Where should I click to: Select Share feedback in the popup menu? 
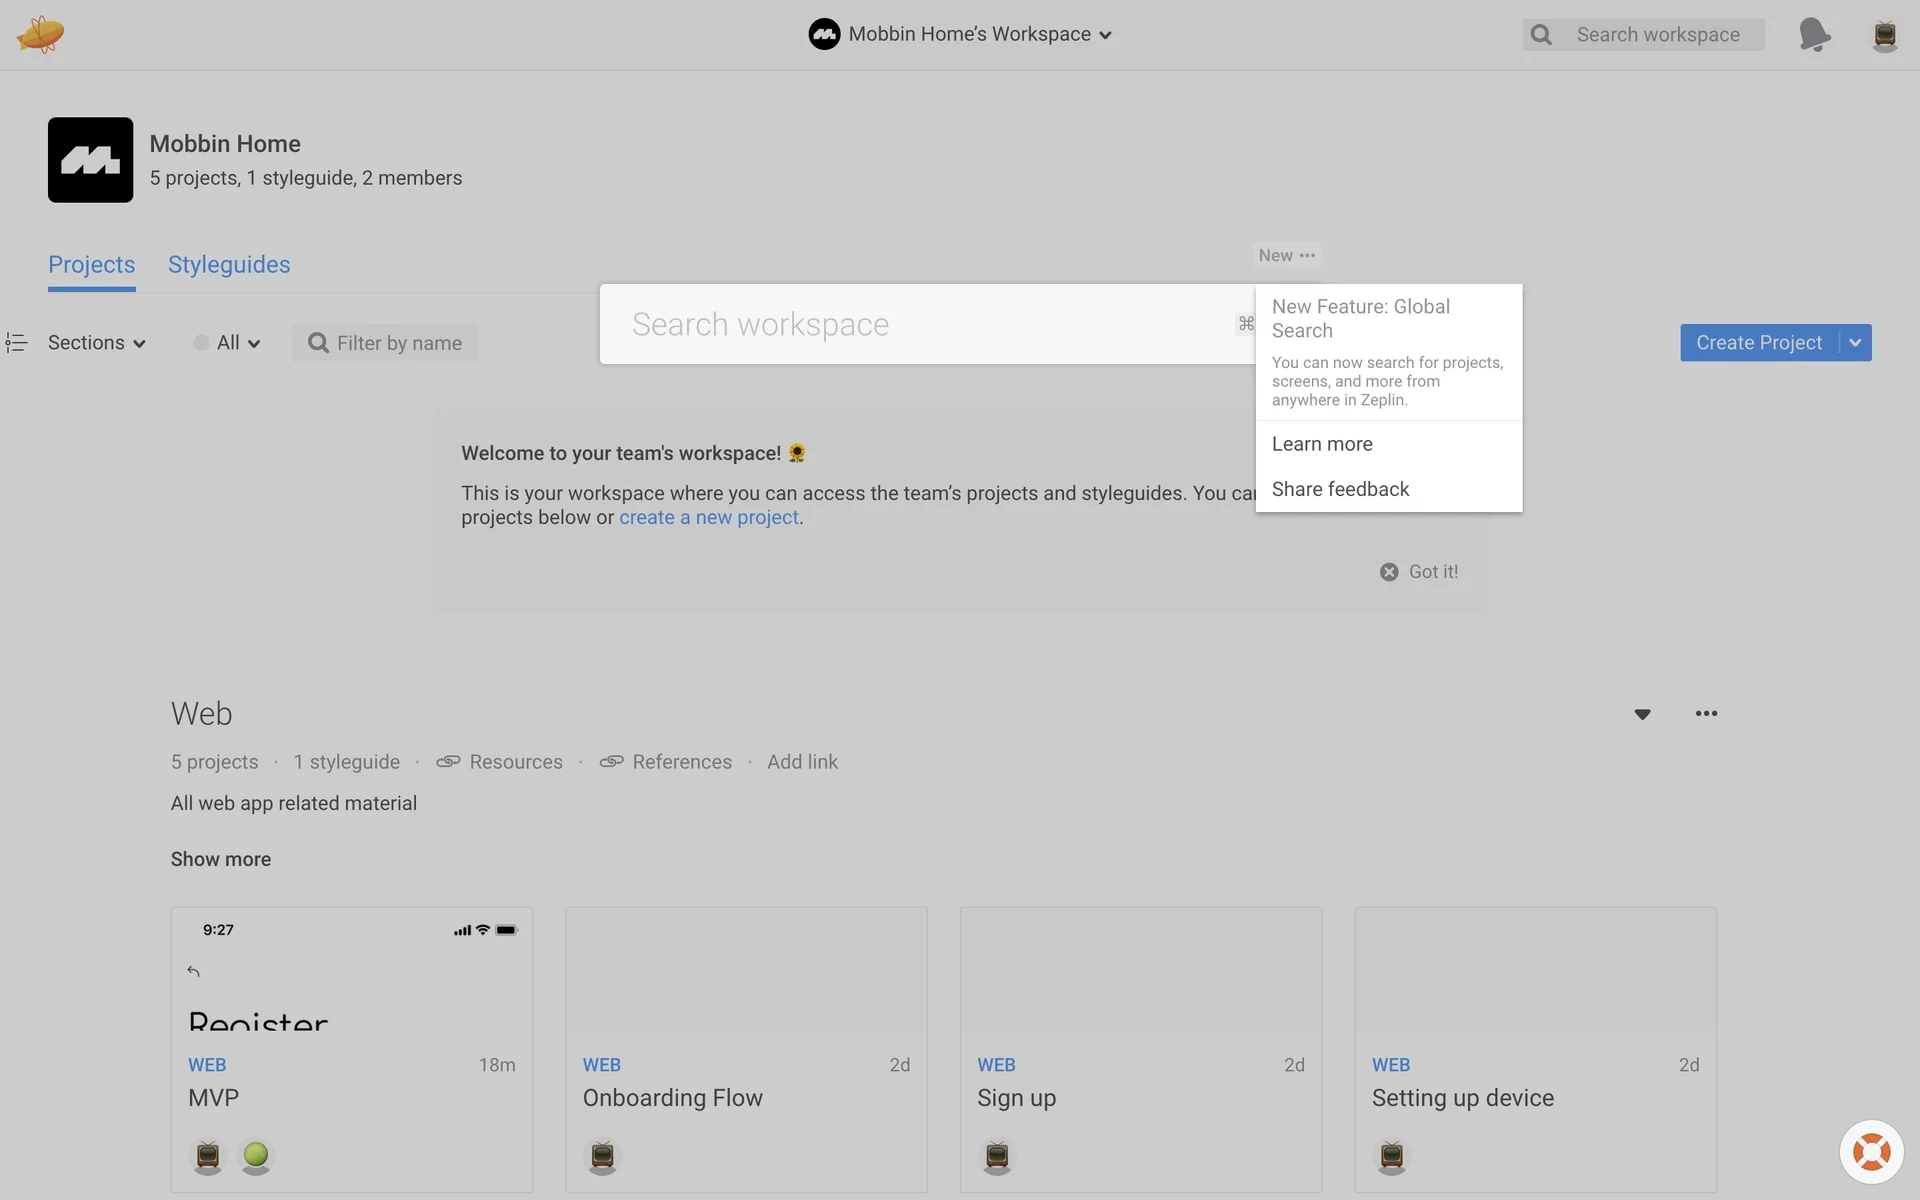[x=1340, y=489]
